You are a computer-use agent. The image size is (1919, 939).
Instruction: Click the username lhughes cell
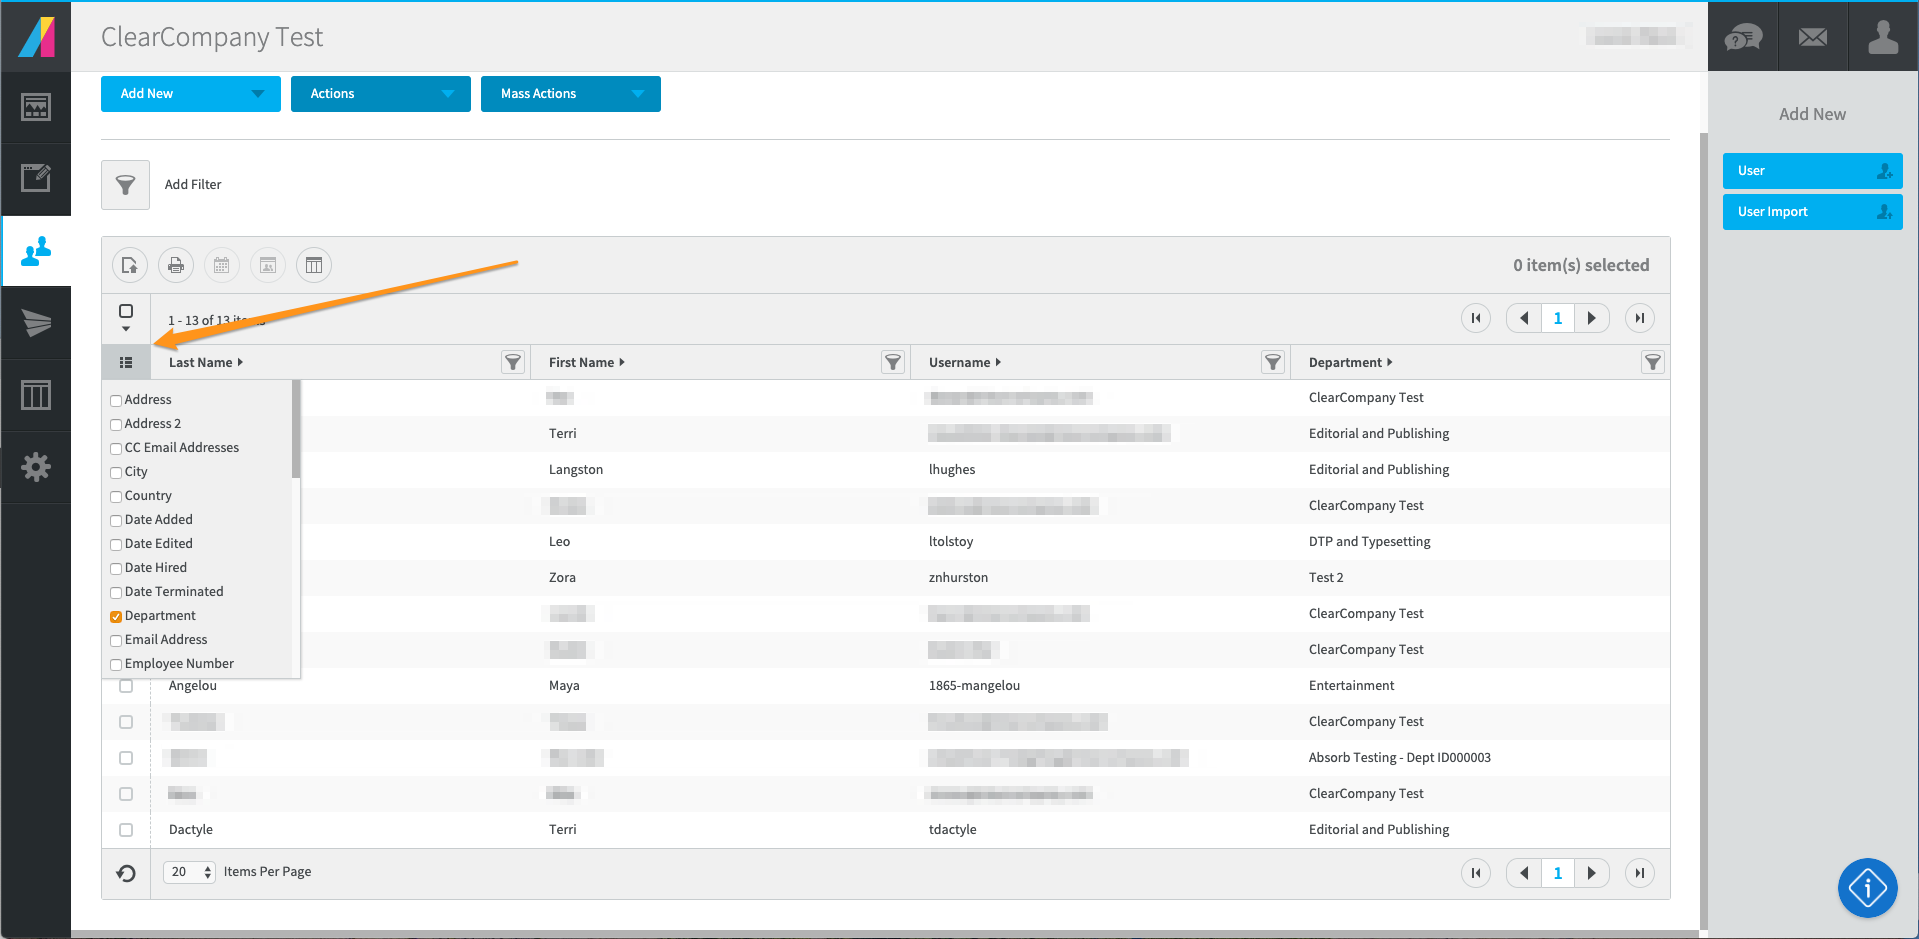[951, 470]
